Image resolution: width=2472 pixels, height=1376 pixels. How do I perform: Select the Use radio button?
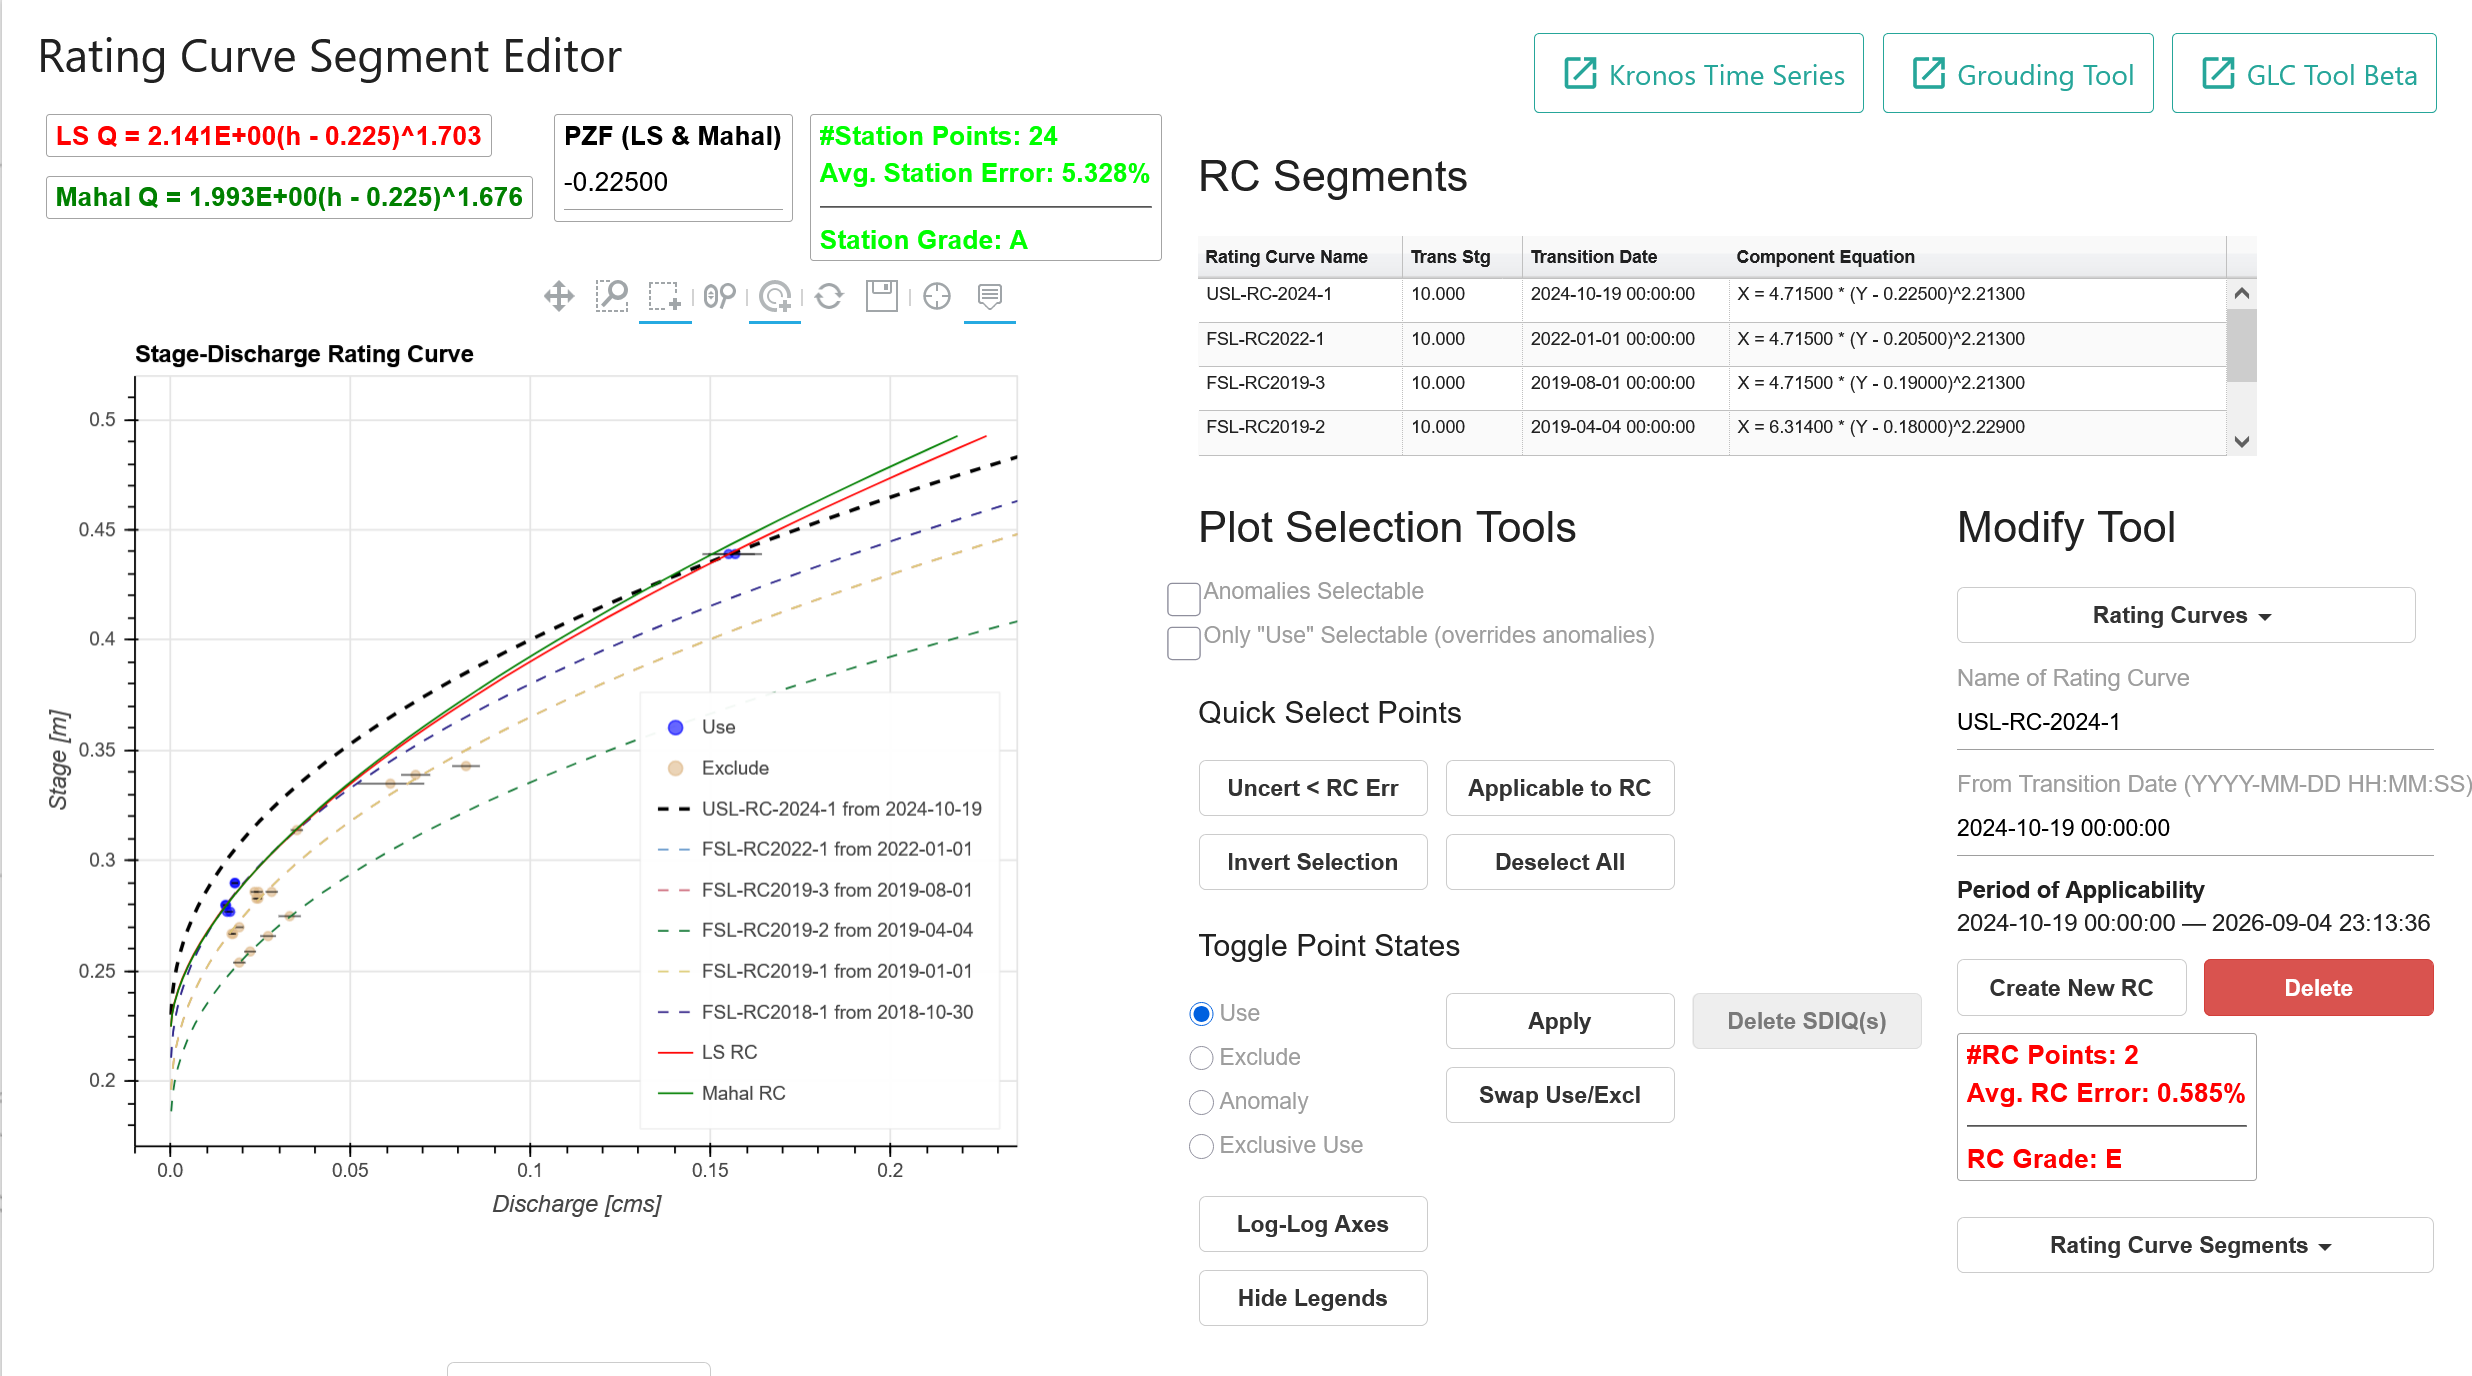[x=1201, y=1014]
